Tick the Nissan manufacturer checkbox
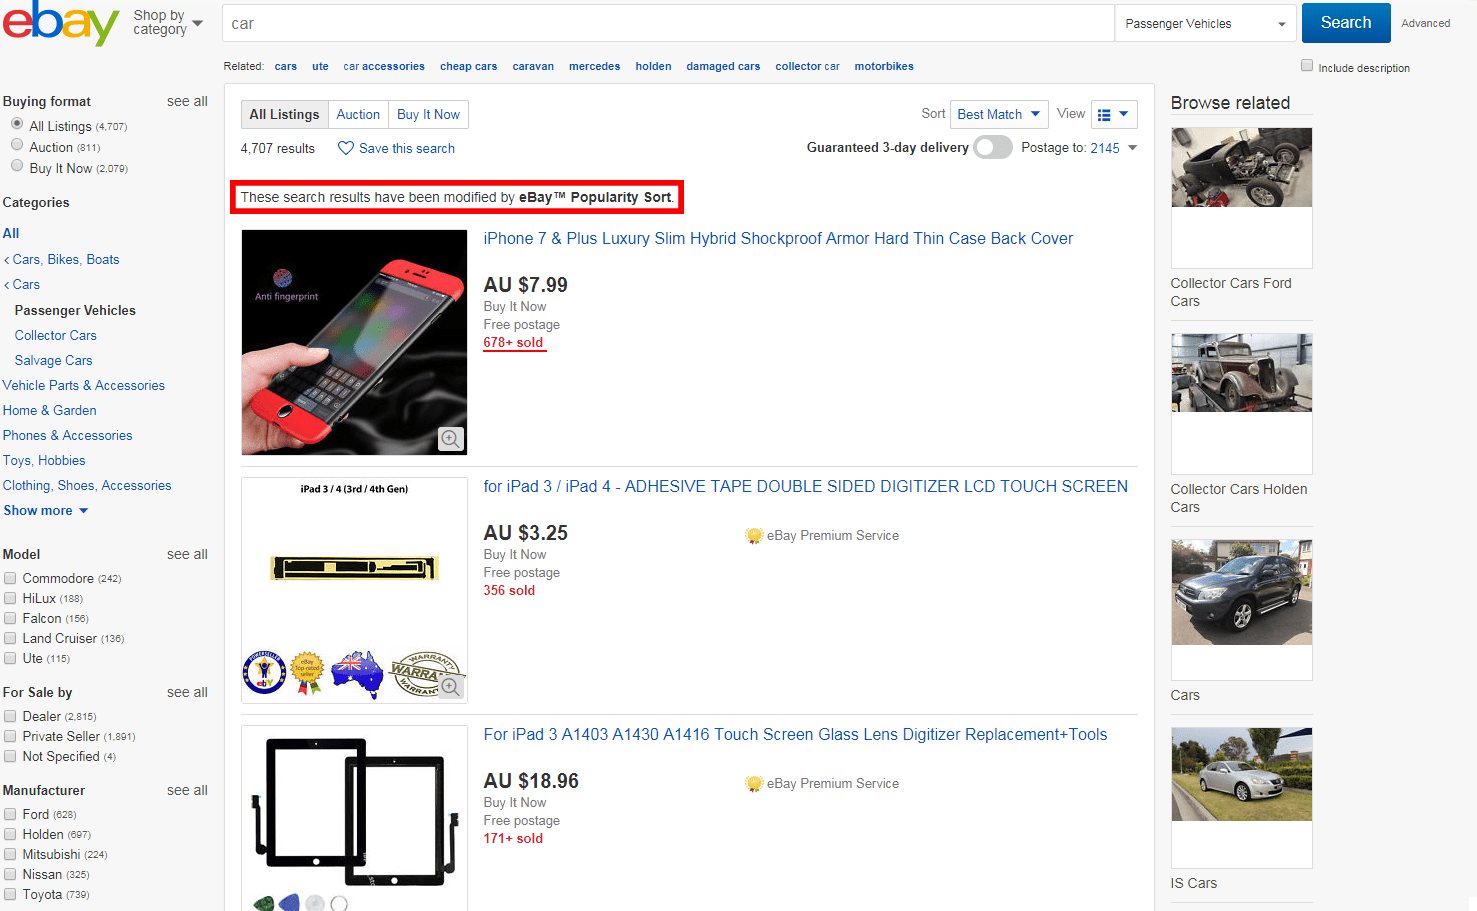This screenshot has height=911, width=1477. point(10,874)
